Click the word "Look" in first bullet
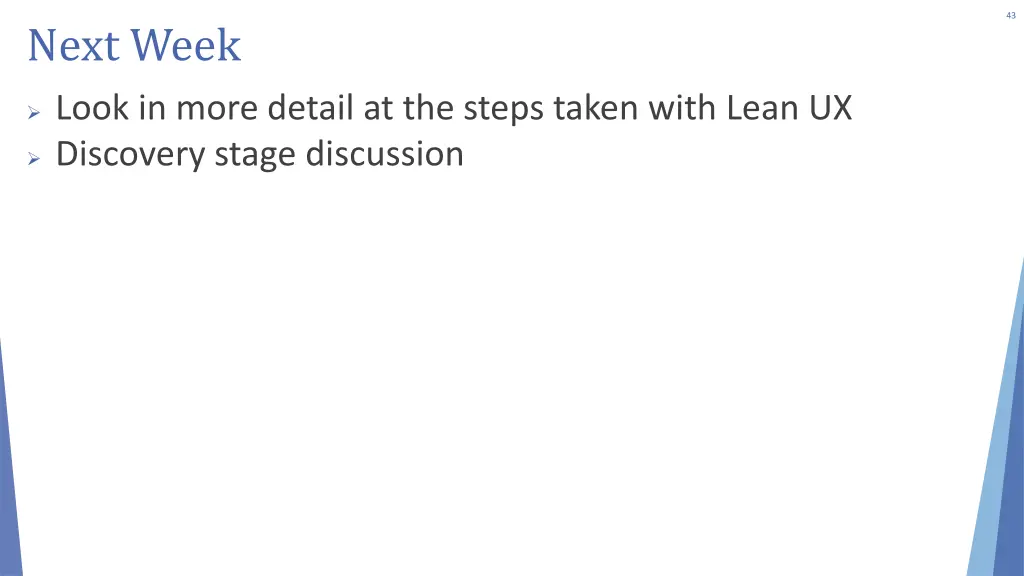The image size is (1024, 576). 92,108
